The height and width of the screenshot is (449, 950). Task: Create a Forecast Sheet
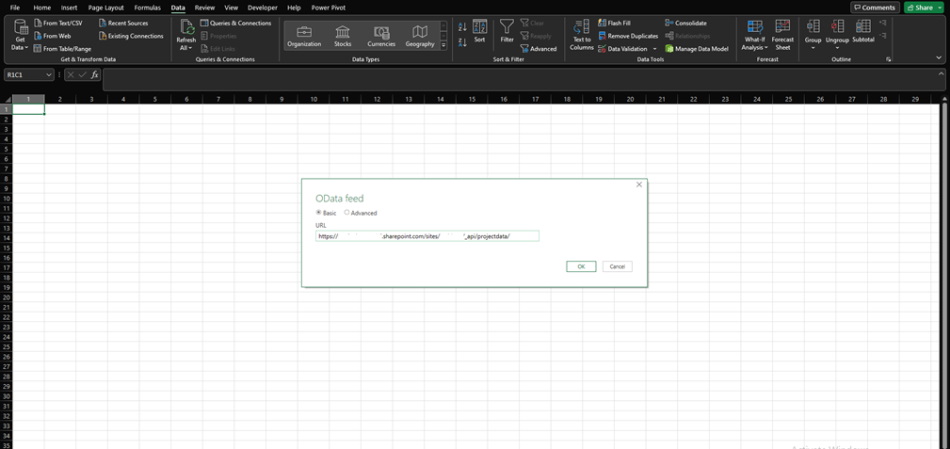[783, 35]
